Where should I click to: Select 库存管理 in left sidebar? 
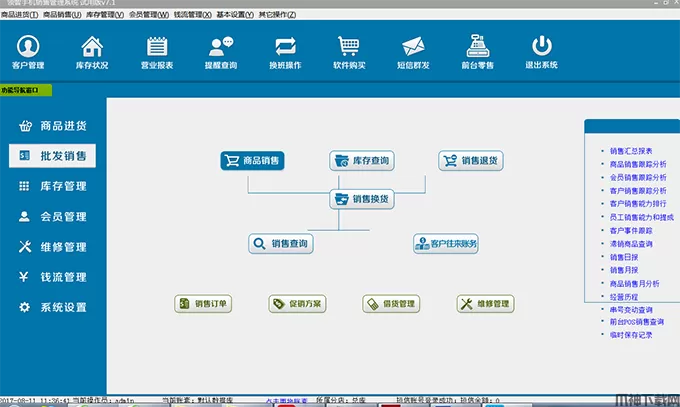[x=52, y=186]
